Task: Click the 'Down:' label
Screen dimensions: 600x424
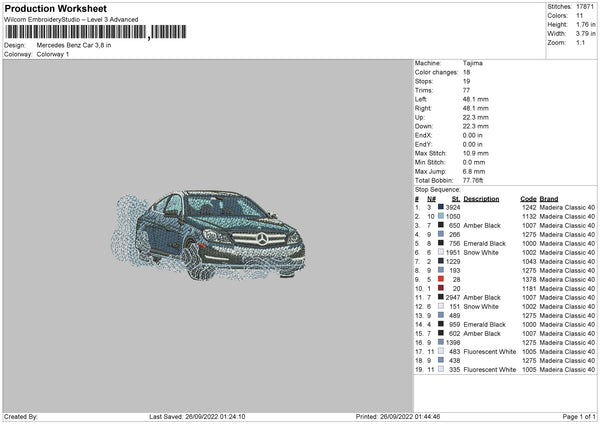Action: click(x=424, y=126)
